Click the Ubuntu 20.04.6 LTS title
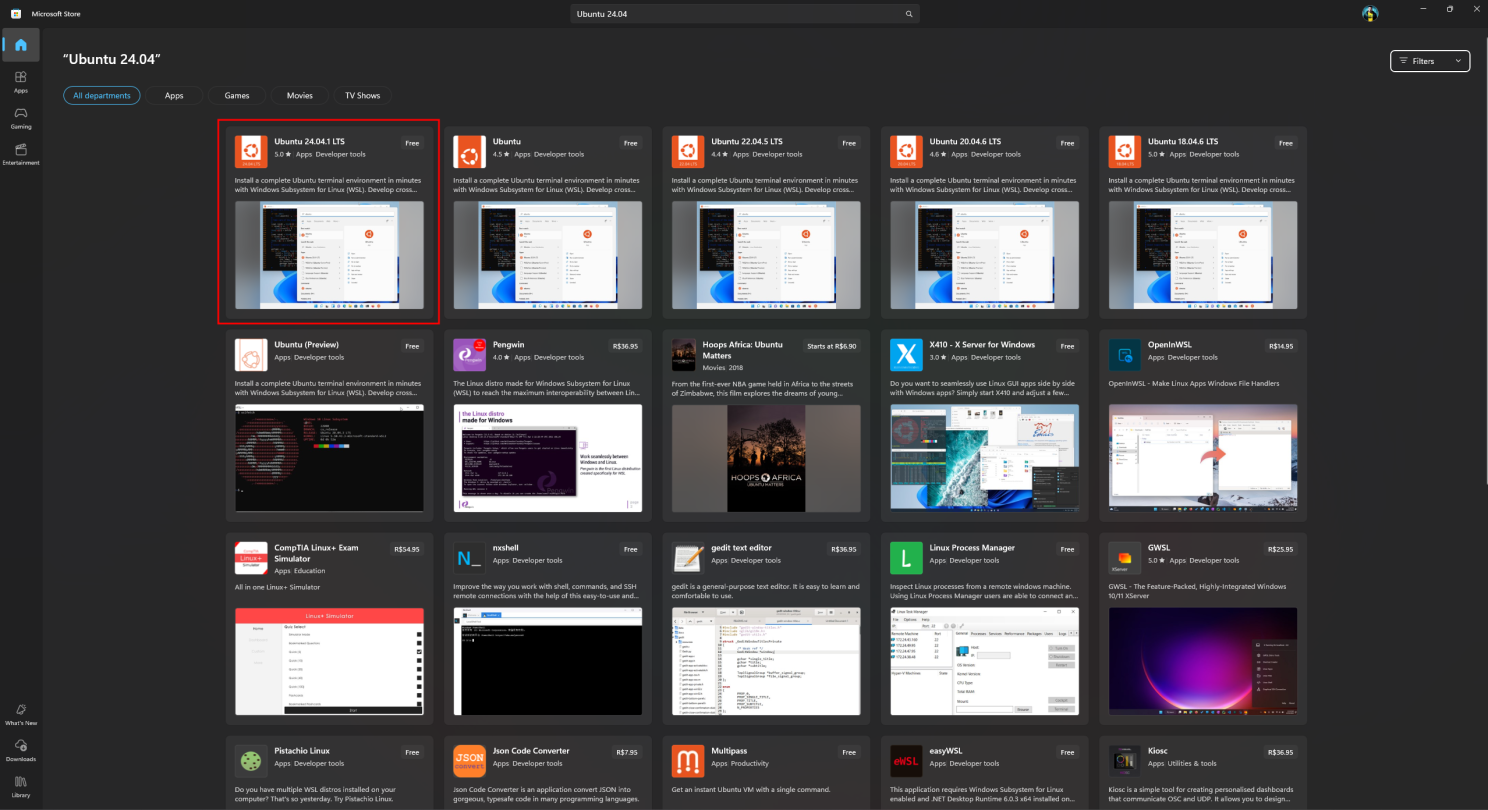 coord(965,142)
